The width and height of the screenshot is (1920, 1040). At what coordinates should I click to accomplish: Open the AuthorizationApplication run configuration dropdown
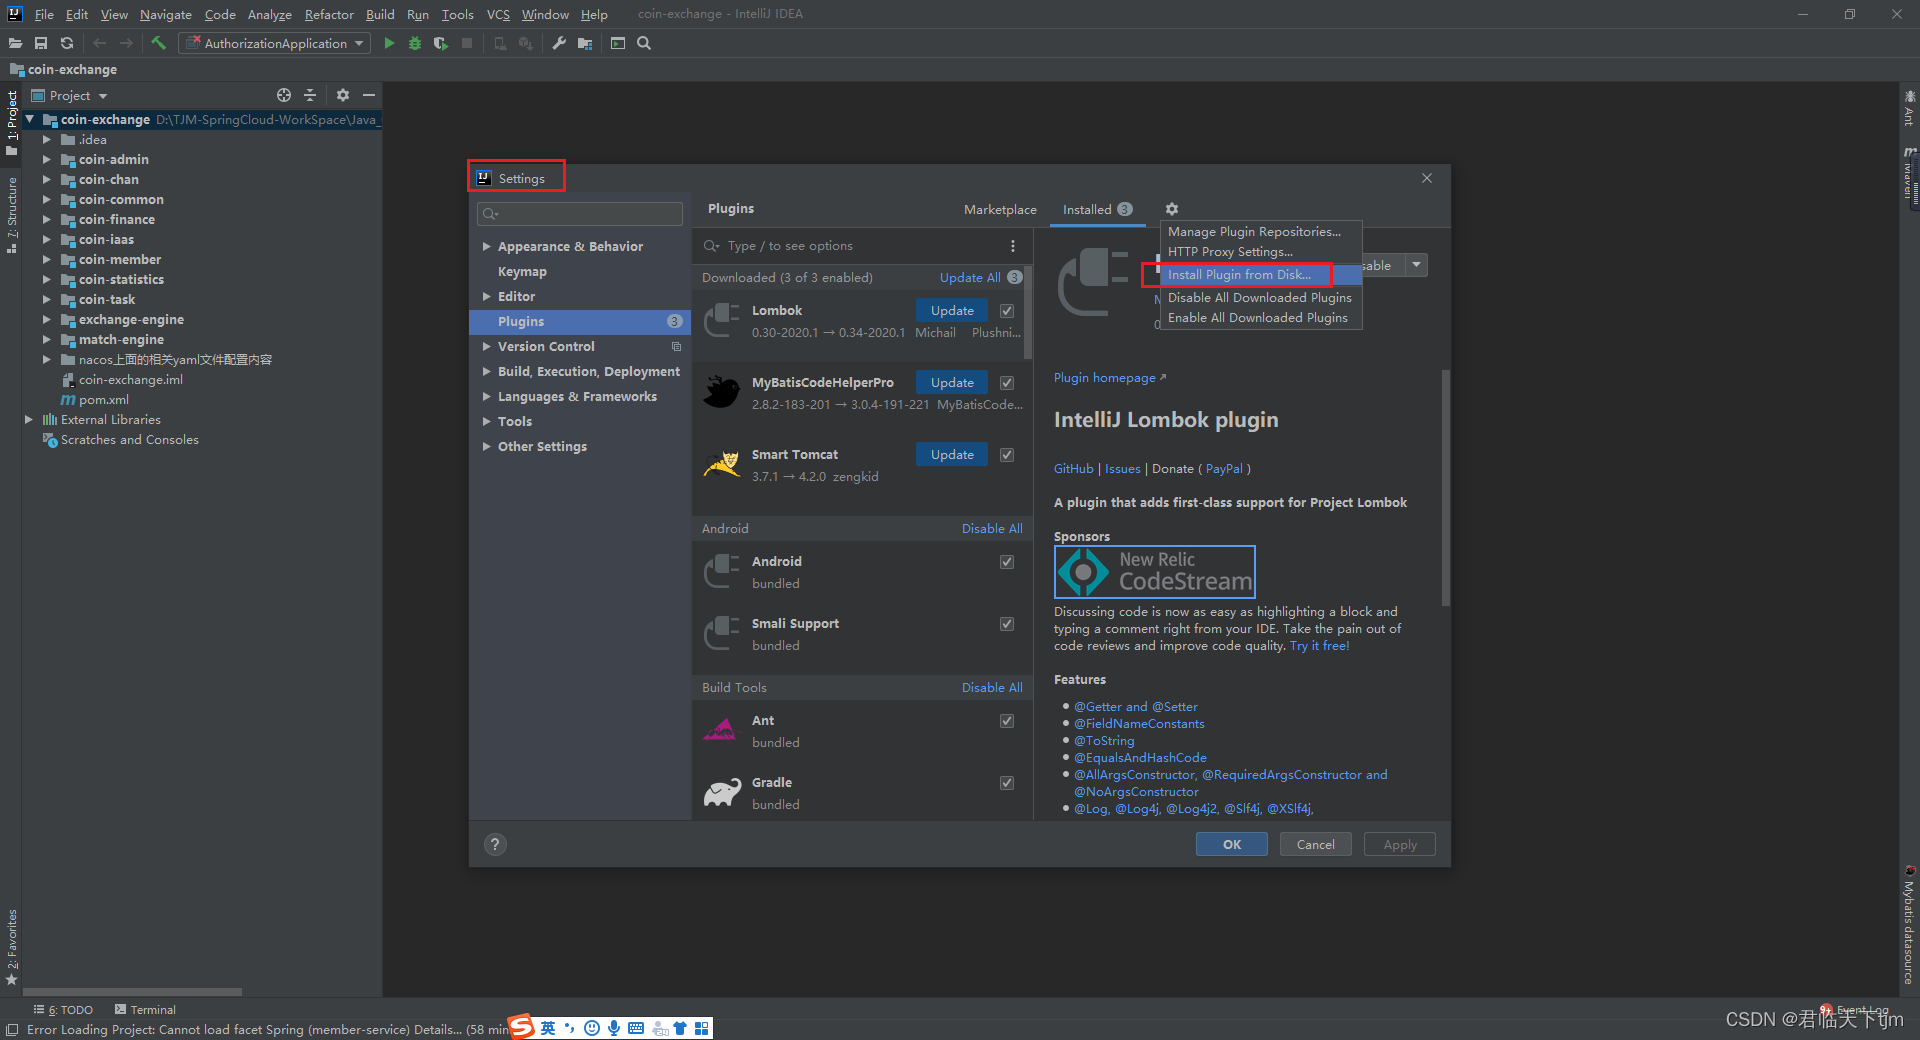(x=358, y=43)
